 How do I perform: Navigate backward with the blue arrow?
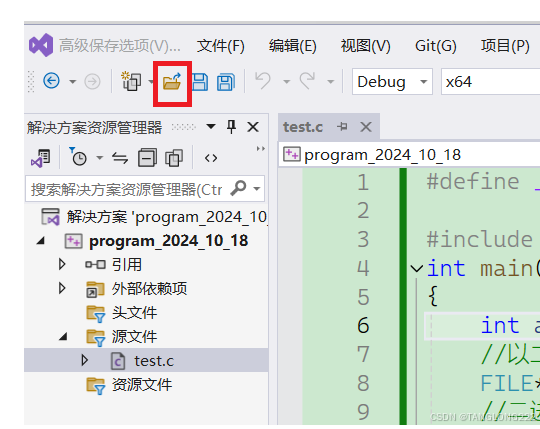tap(51, 81)
